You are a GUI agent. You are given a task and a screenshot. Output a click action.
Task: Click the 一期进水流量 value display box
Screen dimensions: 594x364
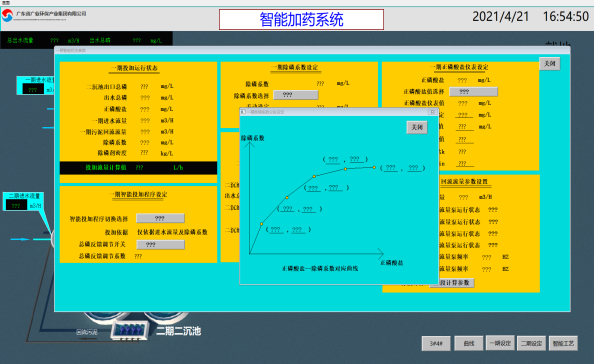33,89
